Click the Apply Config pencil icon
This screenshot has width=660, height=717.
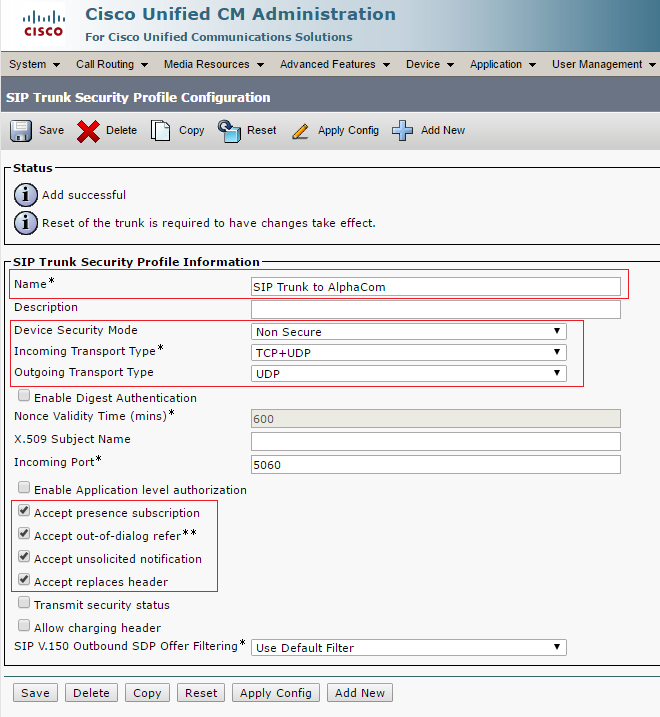tap(300, 132)
